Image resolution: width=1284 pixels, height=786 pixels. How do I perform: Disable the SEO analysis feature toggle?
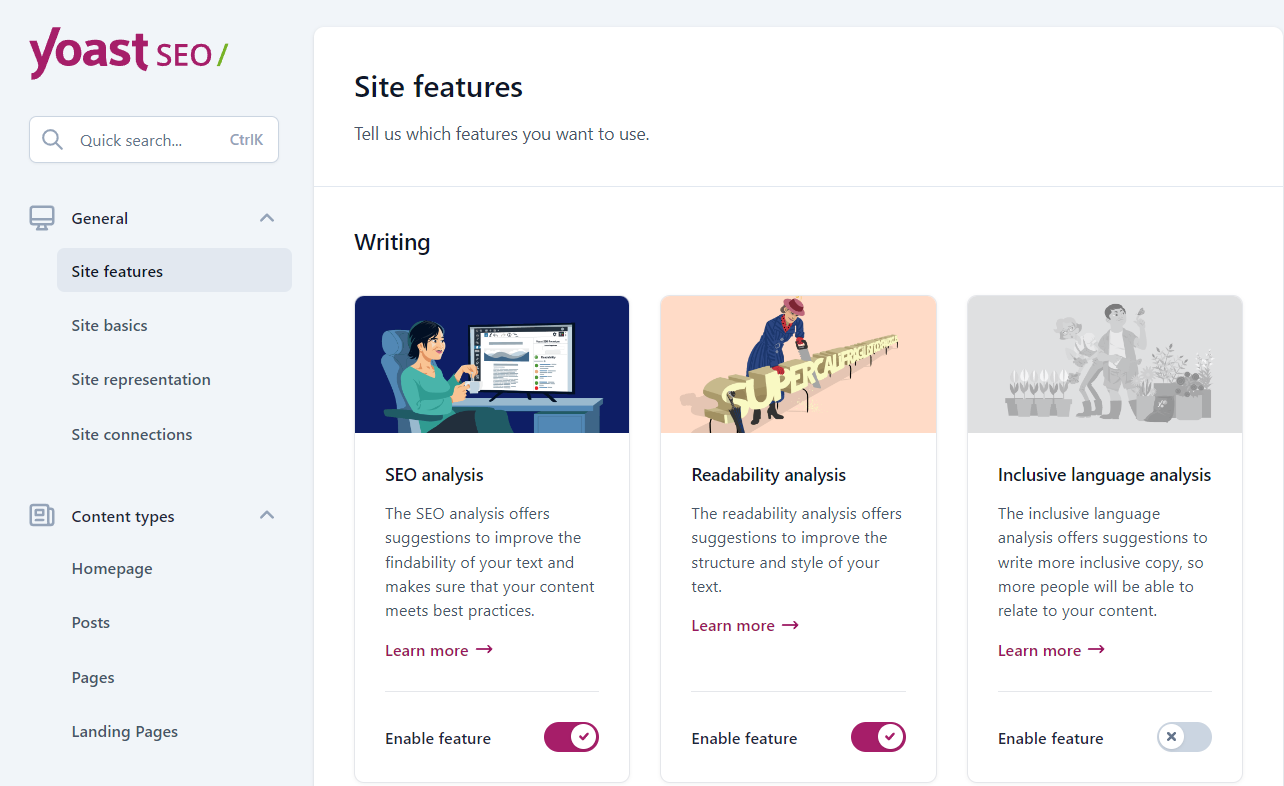(571, 737)
